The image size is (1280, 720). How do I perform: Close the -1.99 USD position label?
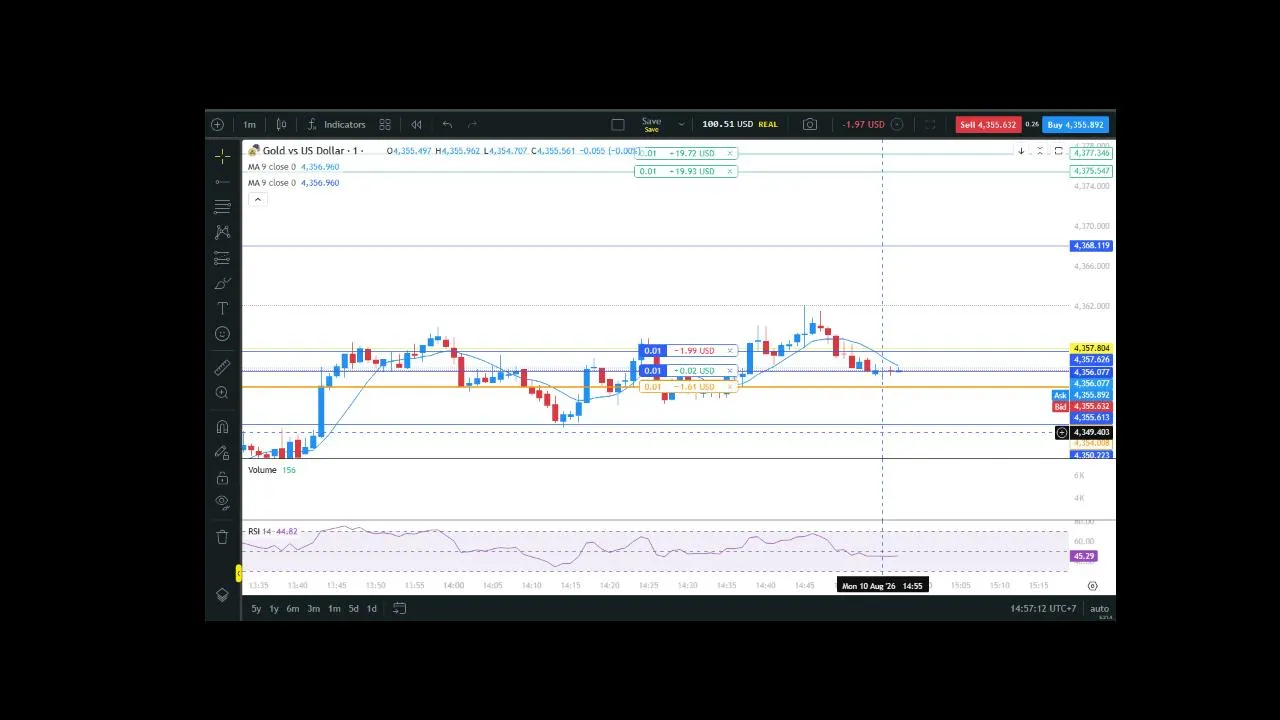pyautogui.click(x=731, y=351)
